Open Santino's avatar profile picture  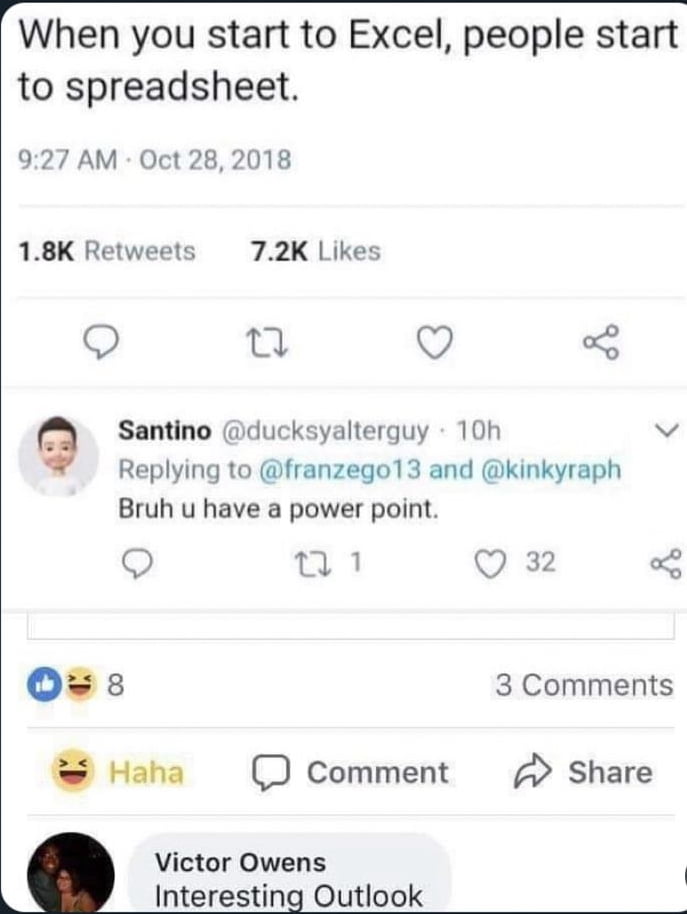click(59, 455)
